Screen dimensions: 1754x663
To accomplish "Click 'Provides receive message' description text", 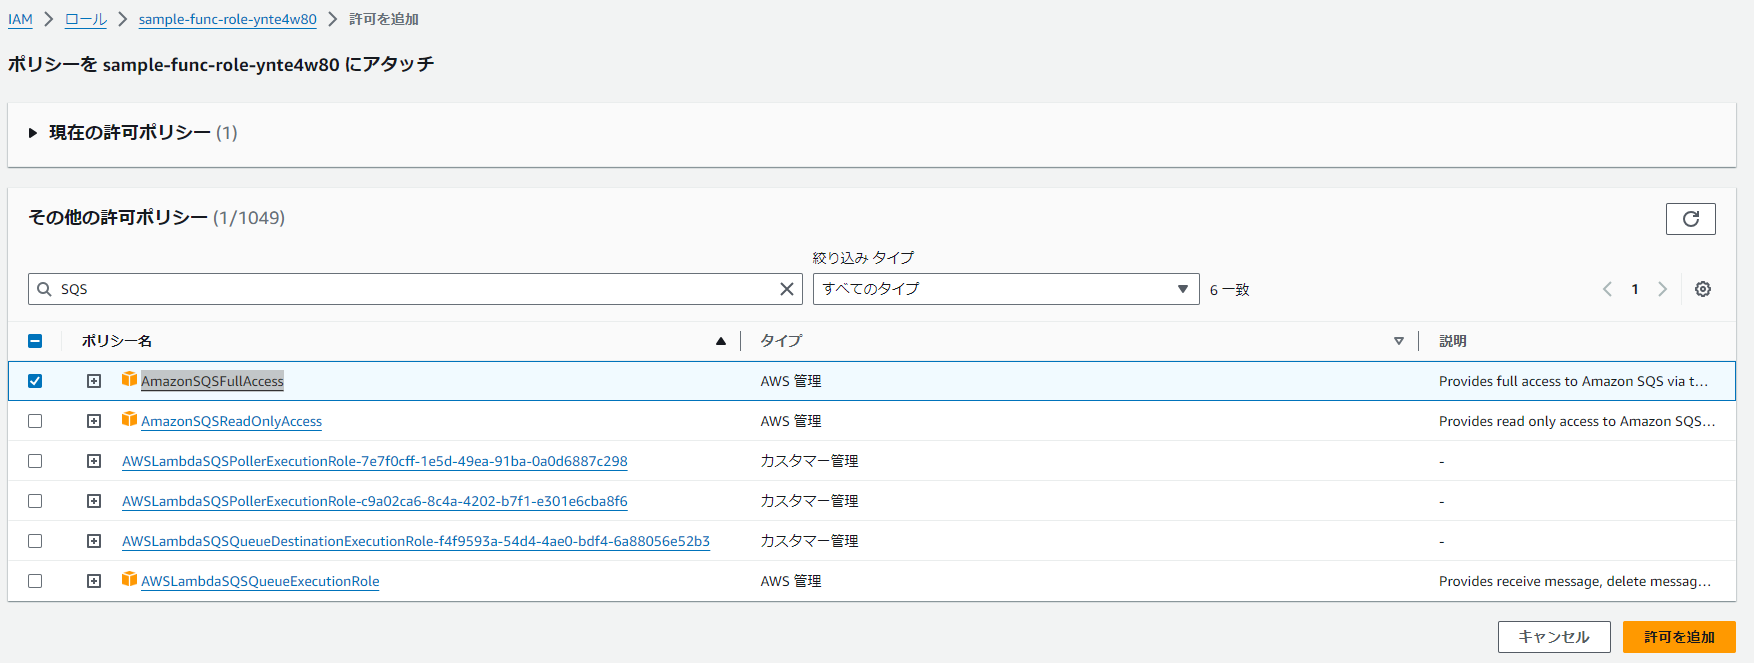I will tap(1575, 581).
